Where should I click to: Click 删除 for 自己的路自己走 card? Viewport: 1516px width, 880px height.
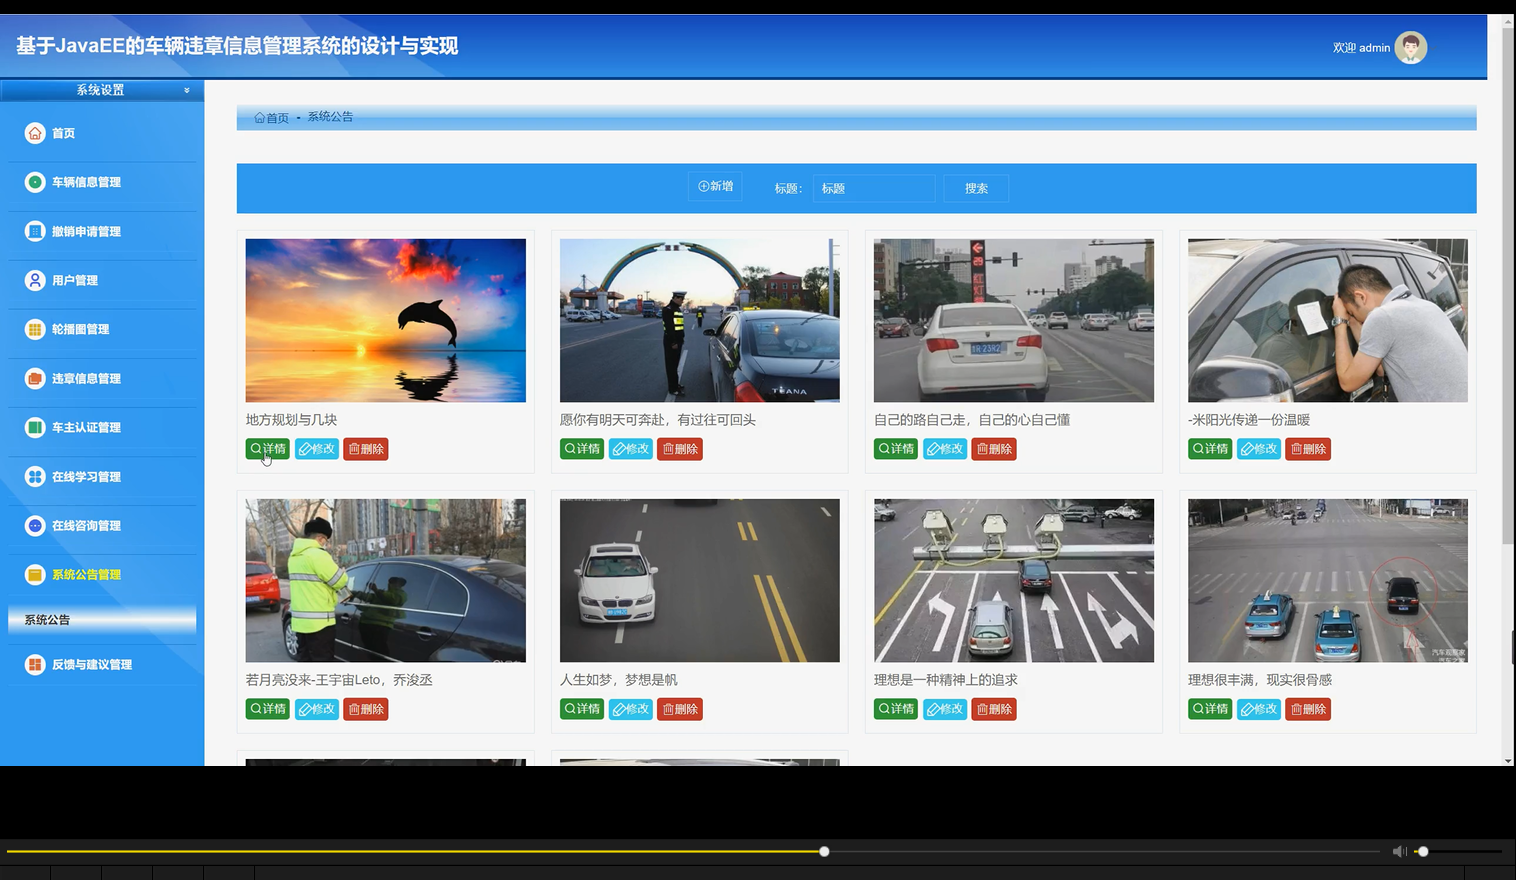pos(994,449)
